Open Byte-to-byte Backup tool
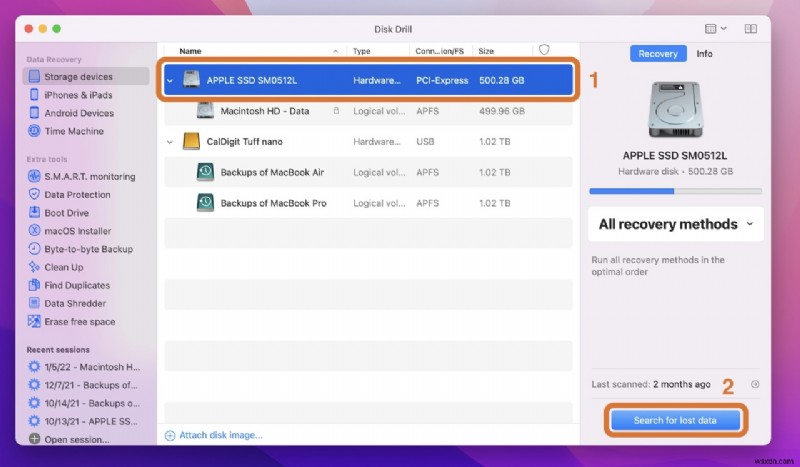 81,249
